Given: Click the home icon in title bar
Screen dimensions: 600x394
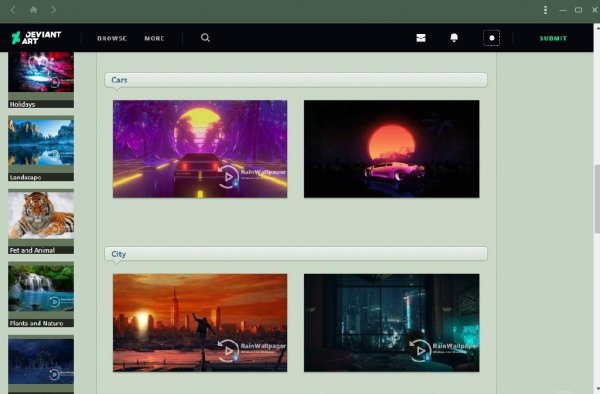Looking at the screenshot, I should (34, 10).
